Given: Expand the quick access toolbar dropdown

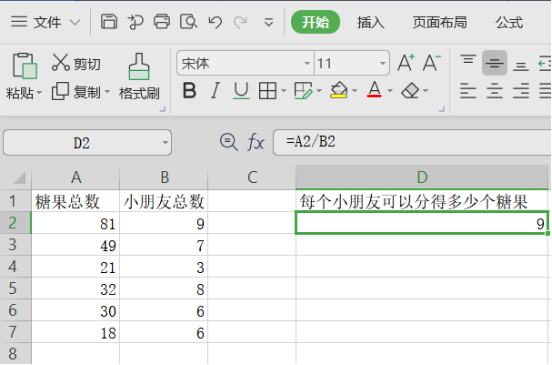Looking at the screenshot, I should tap(269, 23).
